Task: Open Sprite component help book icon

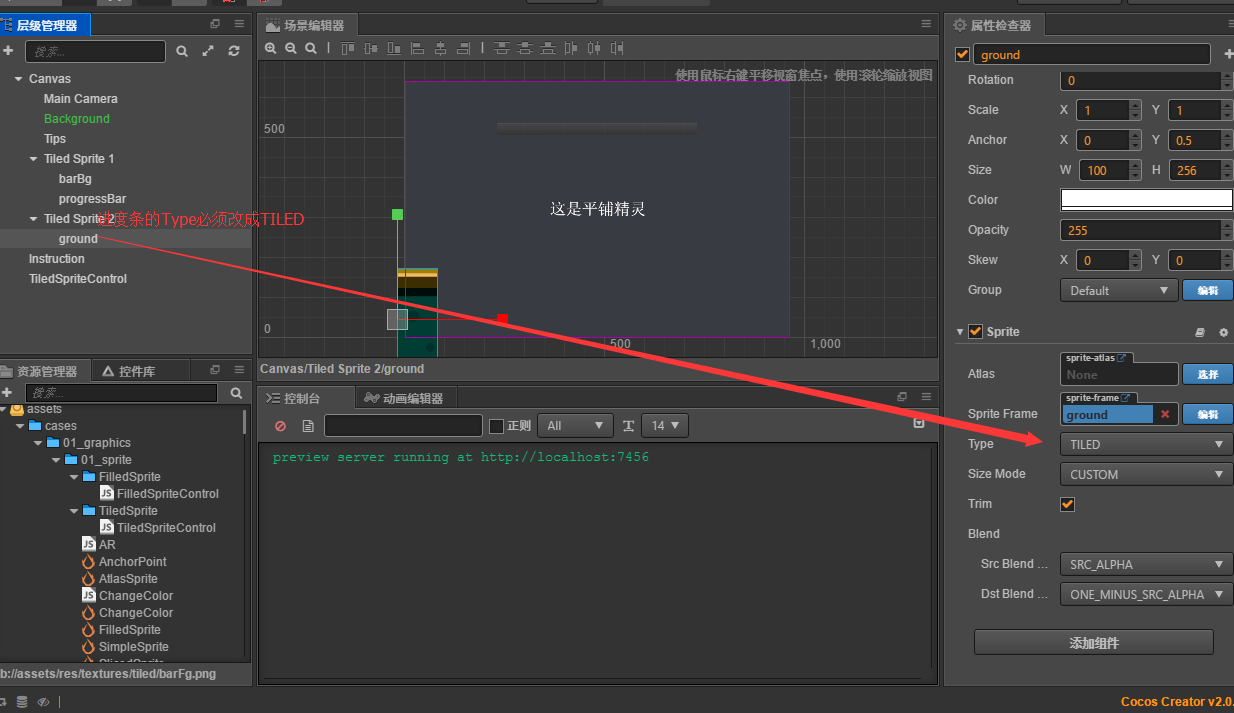Action: coord(1200,332)
